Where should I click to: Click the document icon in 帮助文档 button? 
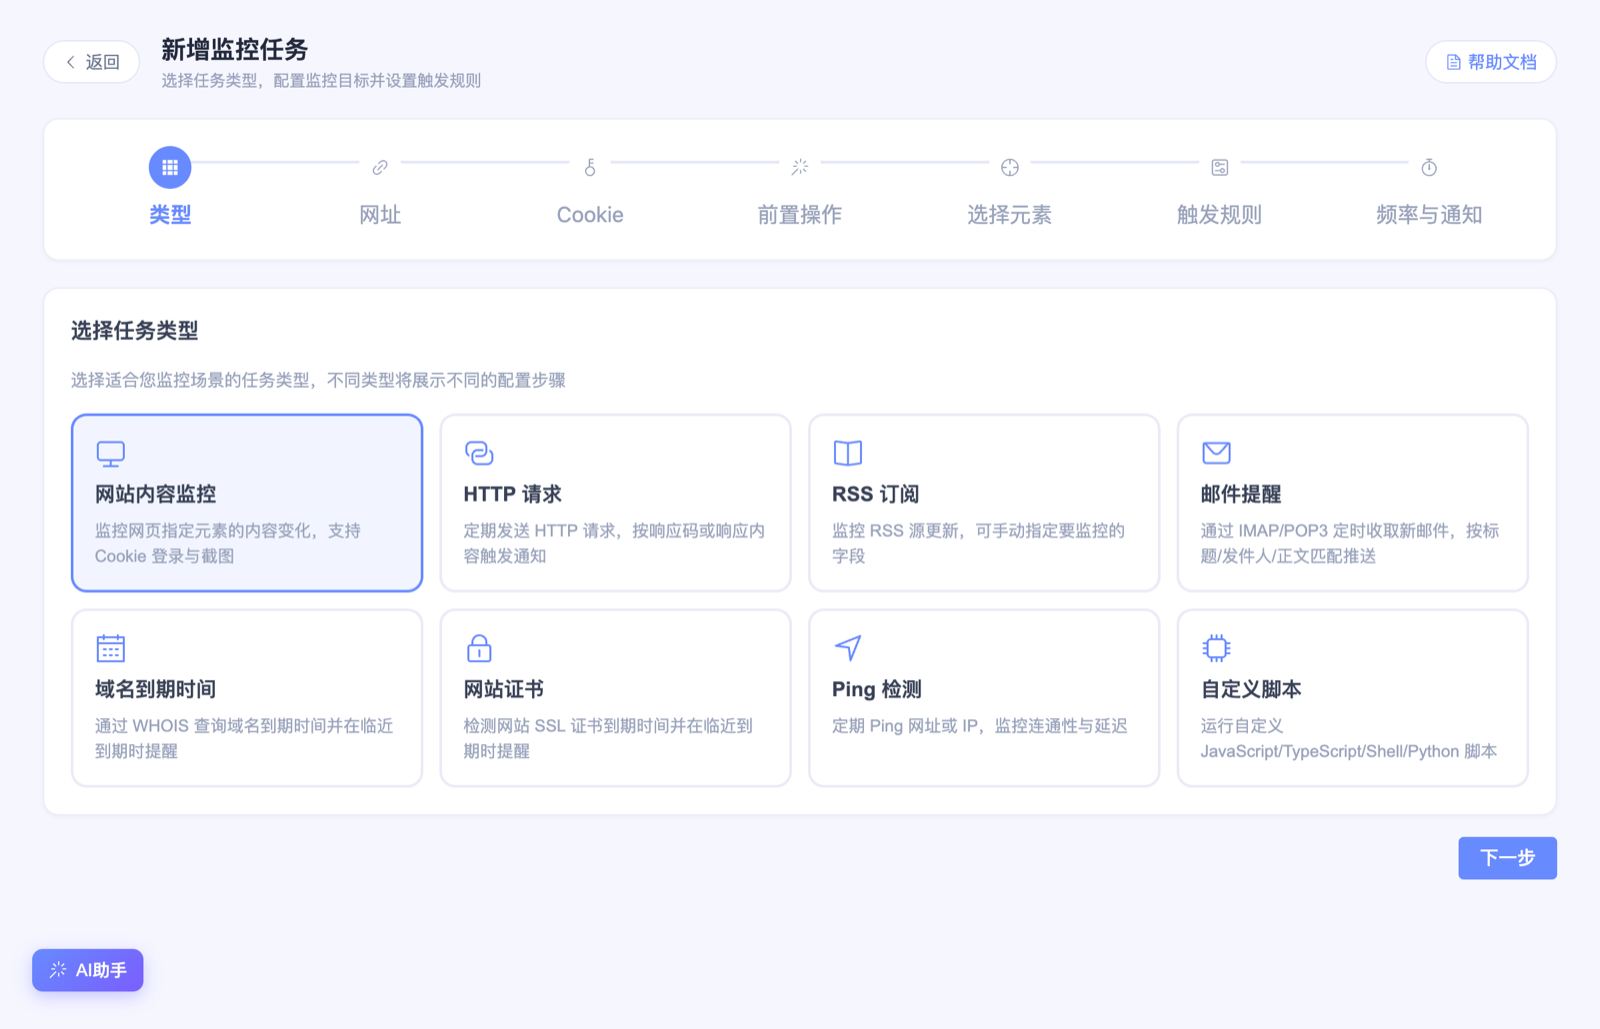[1454, 62]
